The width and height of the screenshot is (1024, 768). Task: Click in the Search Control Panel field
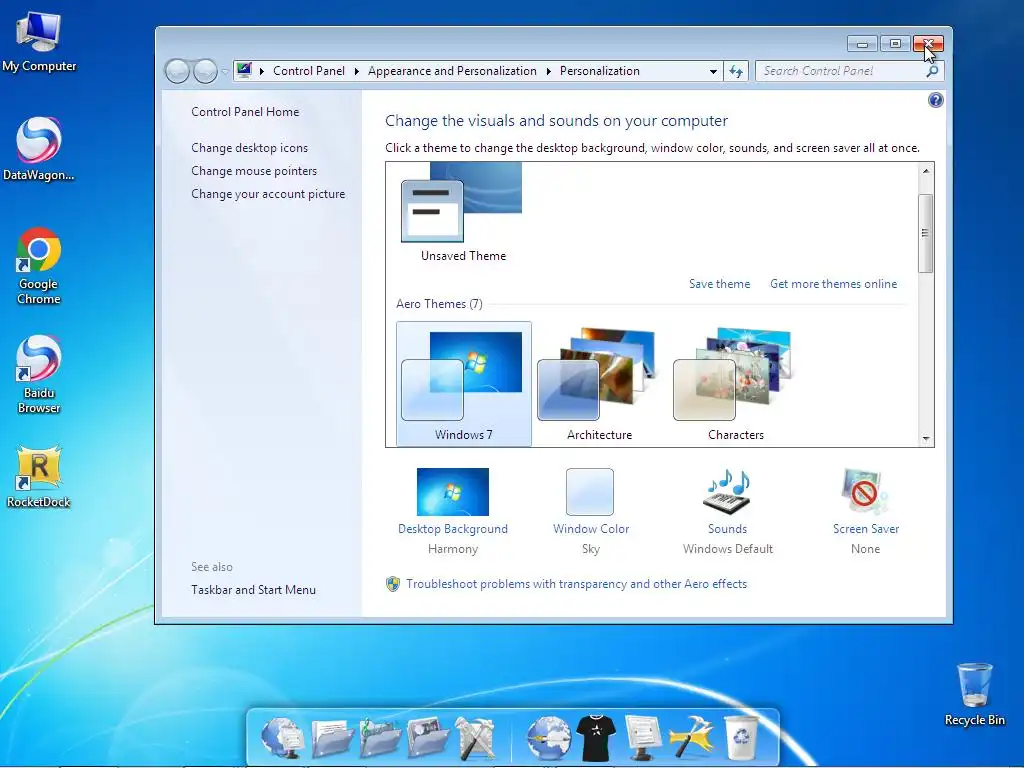[841, 71]
